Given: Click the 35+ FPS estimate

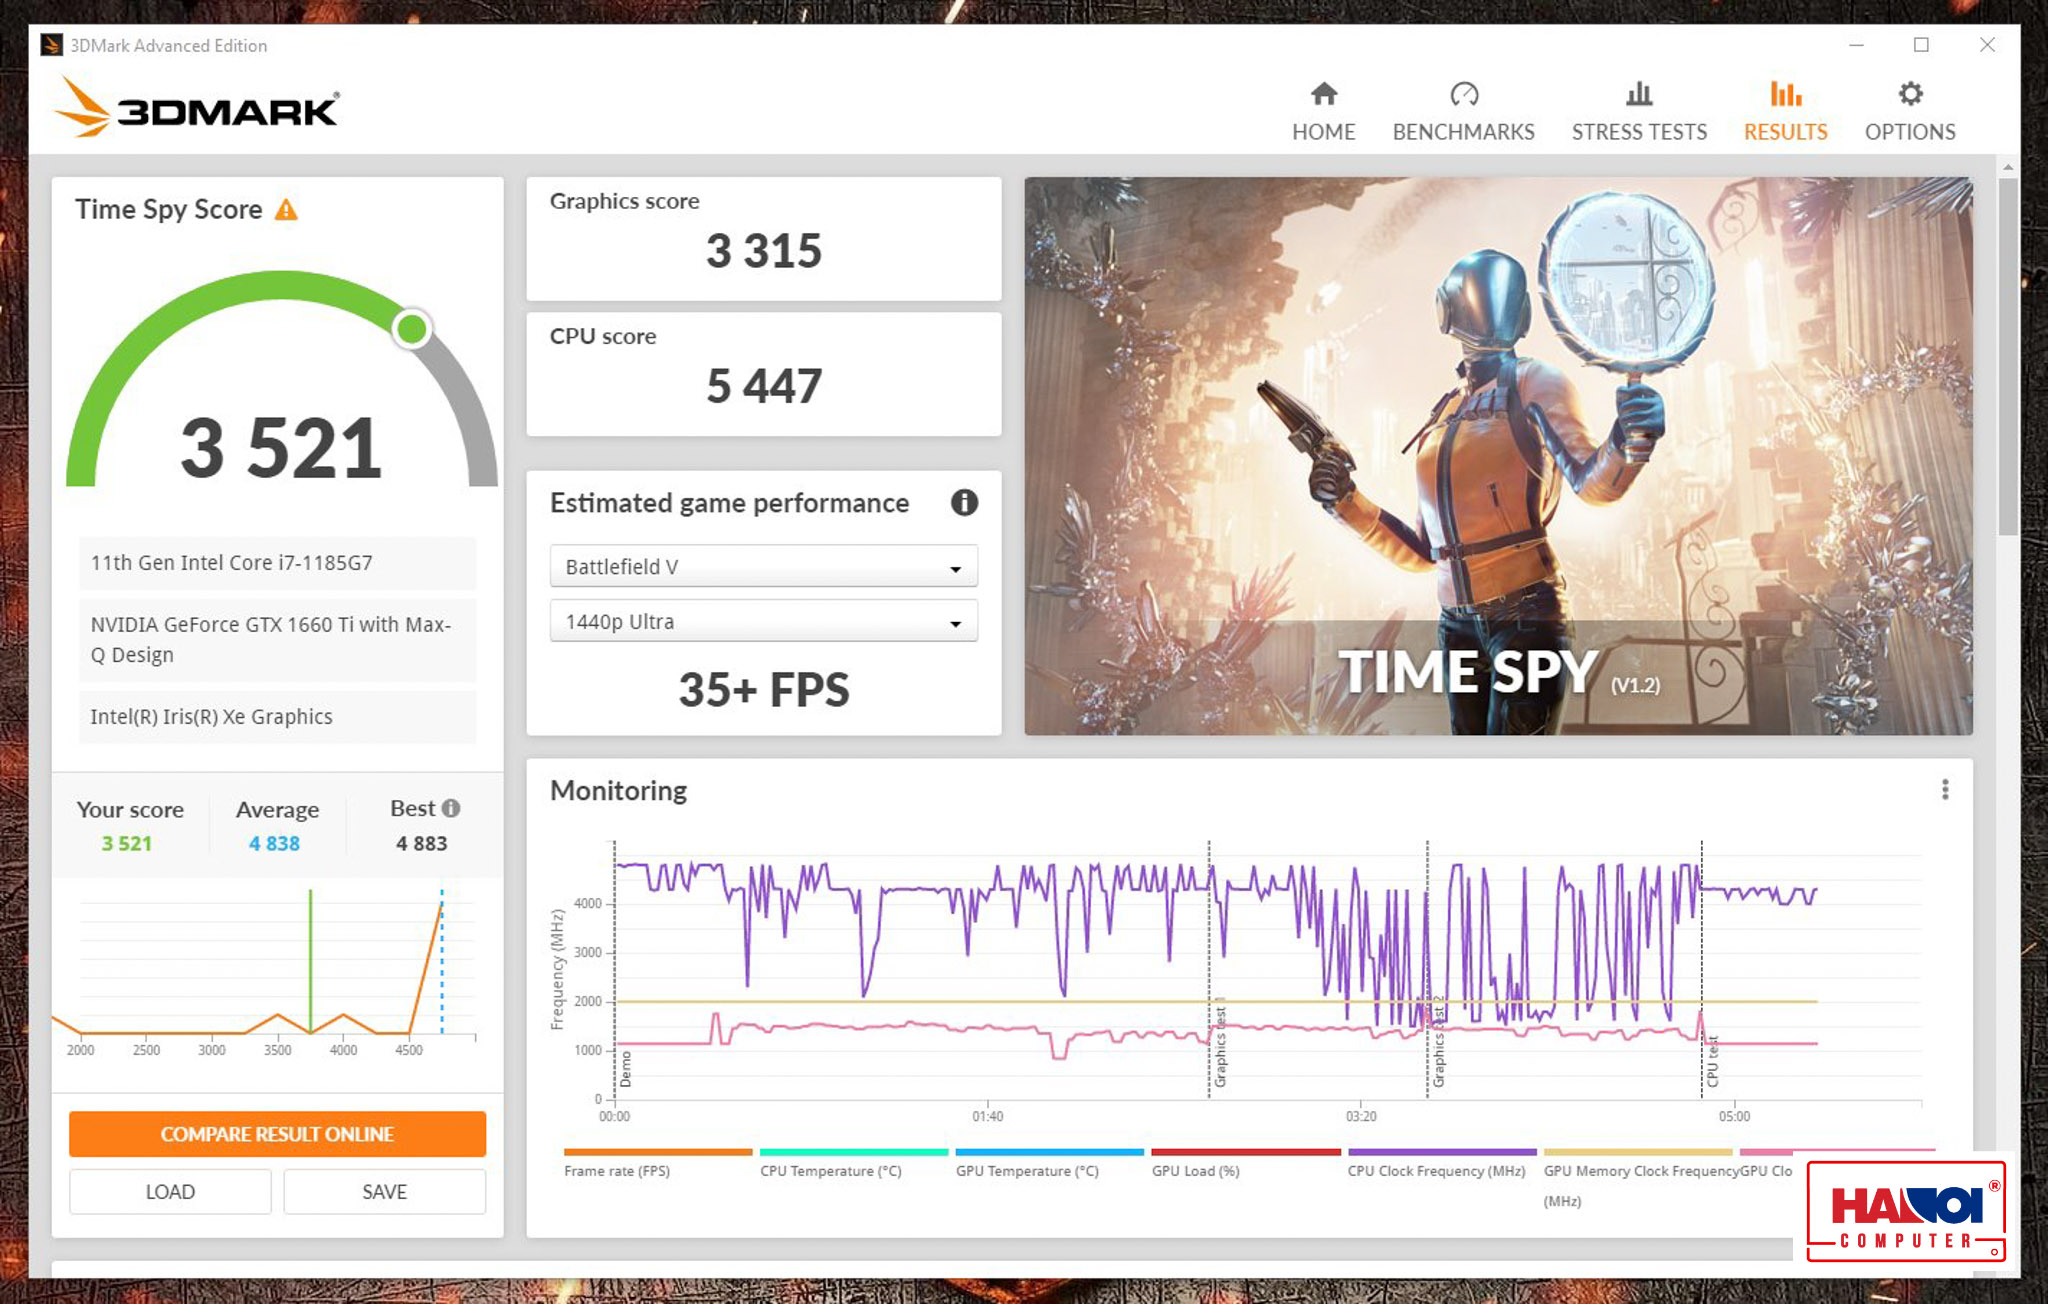Looking at the screenshot, I should pos(764,690).
